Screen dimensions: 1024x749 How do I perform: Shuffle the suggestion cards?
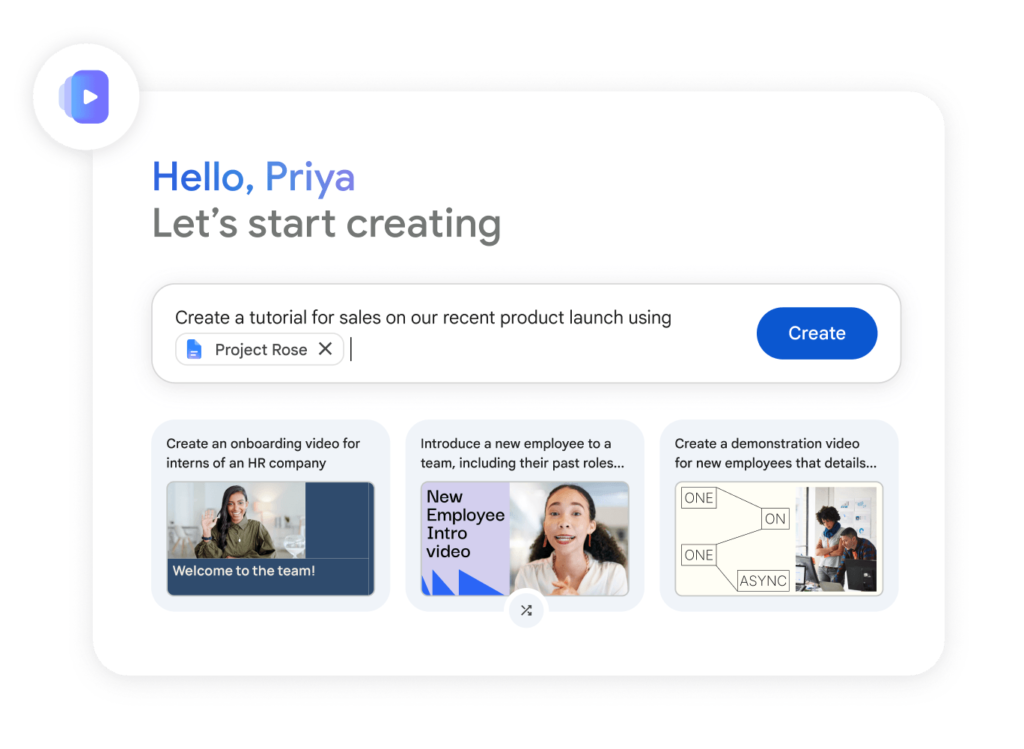coord(526,610)
